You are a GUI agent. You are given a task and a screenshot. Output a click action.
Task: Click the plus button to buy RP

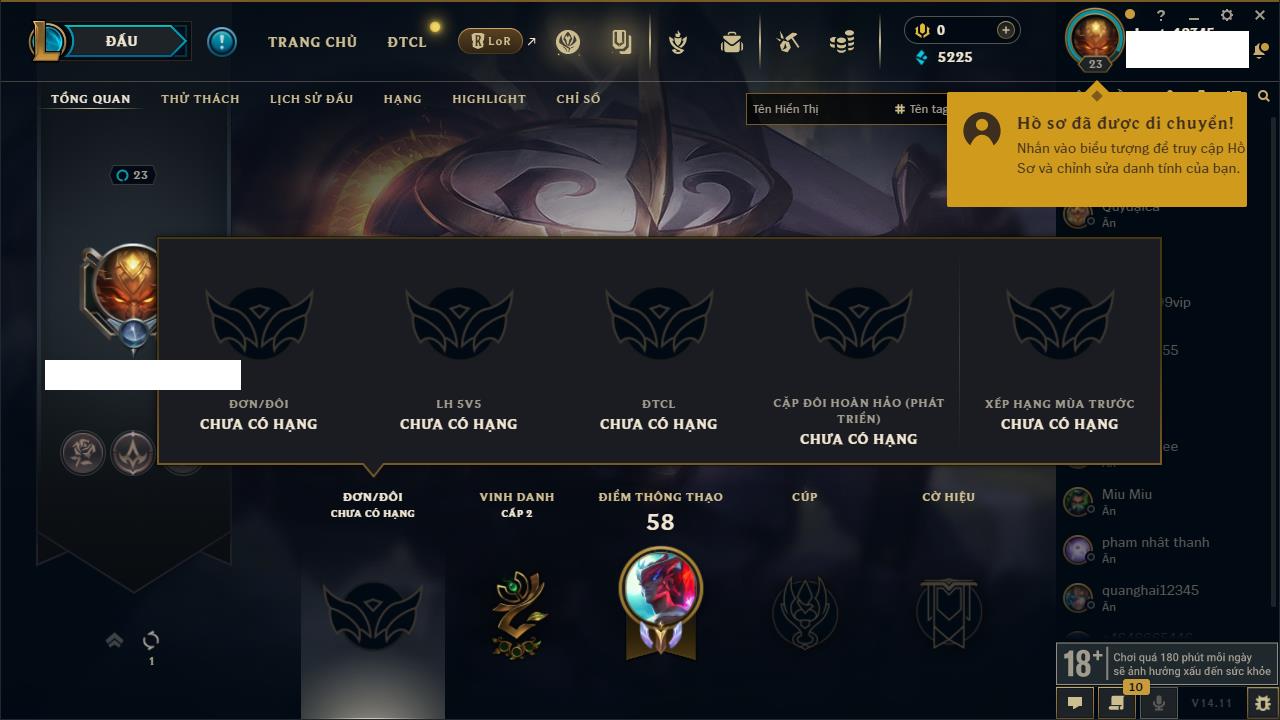(x=1005, y=30)
